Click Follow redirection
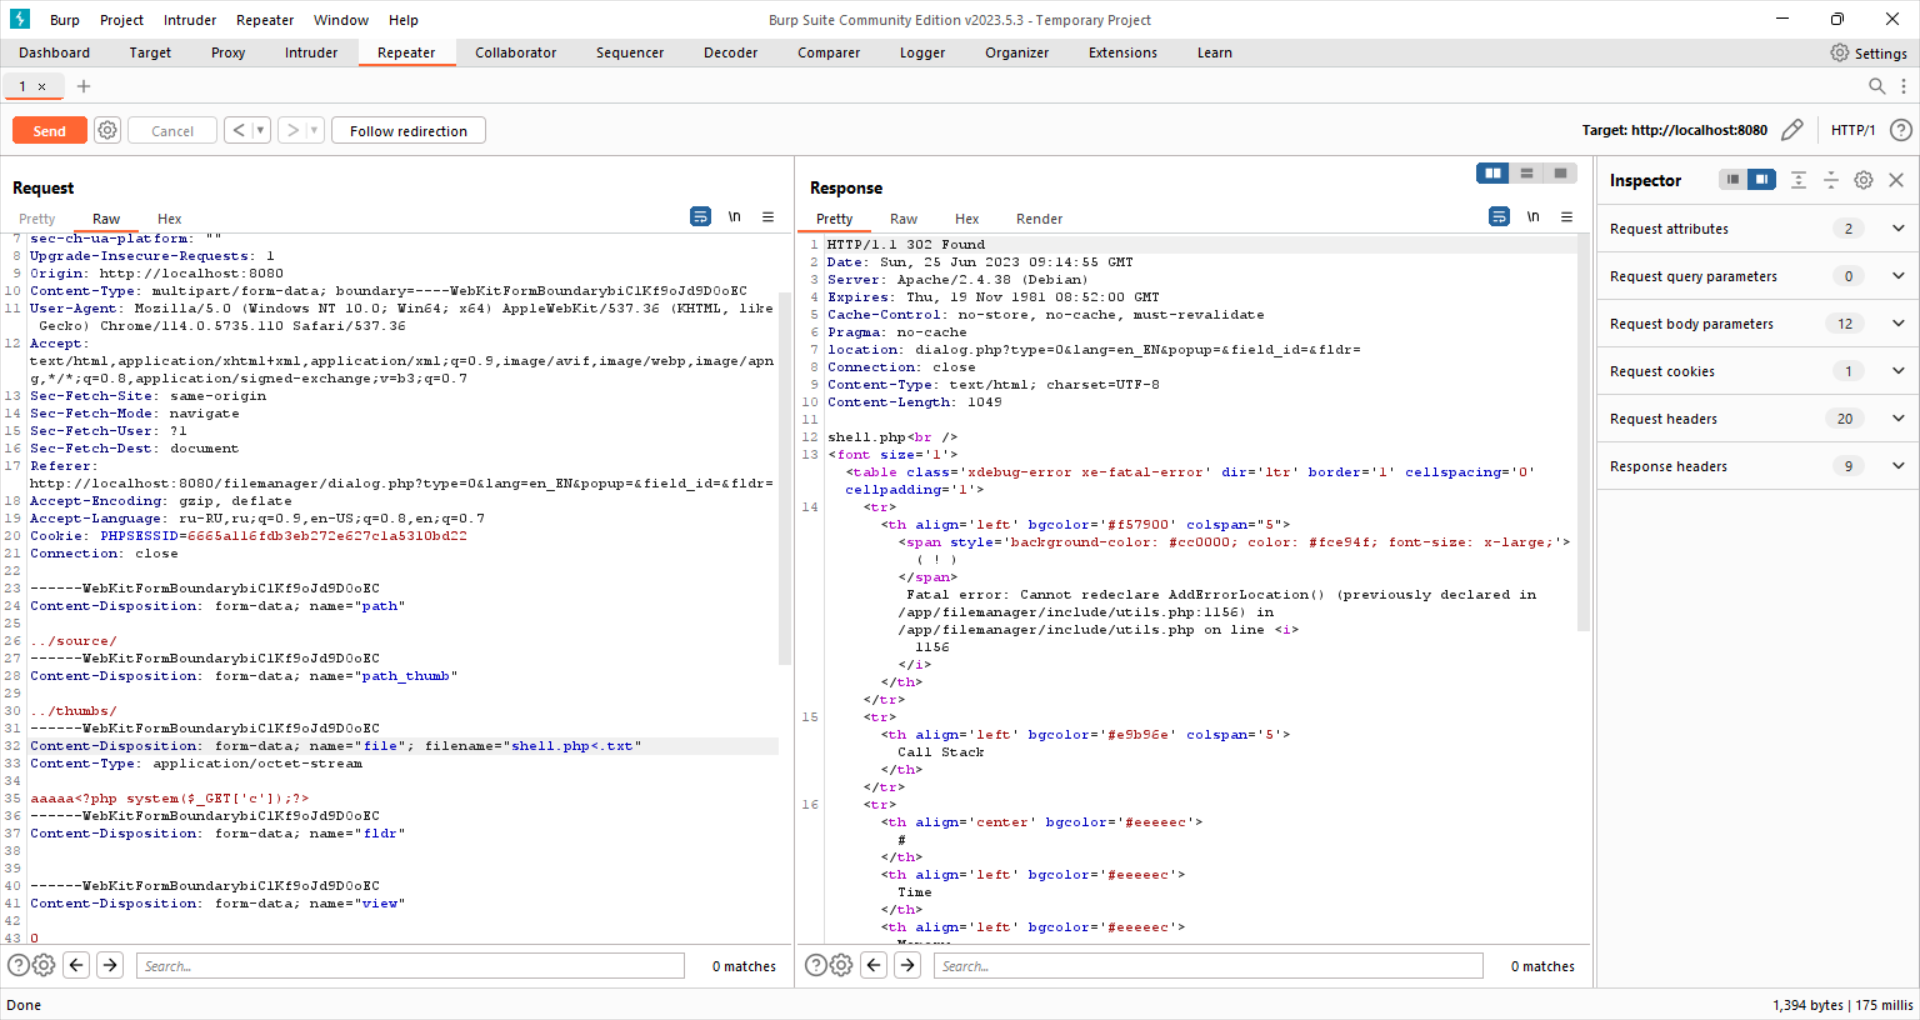Image resolution: width=1920 pixels, height=1020 pixels. pos(408,131)
